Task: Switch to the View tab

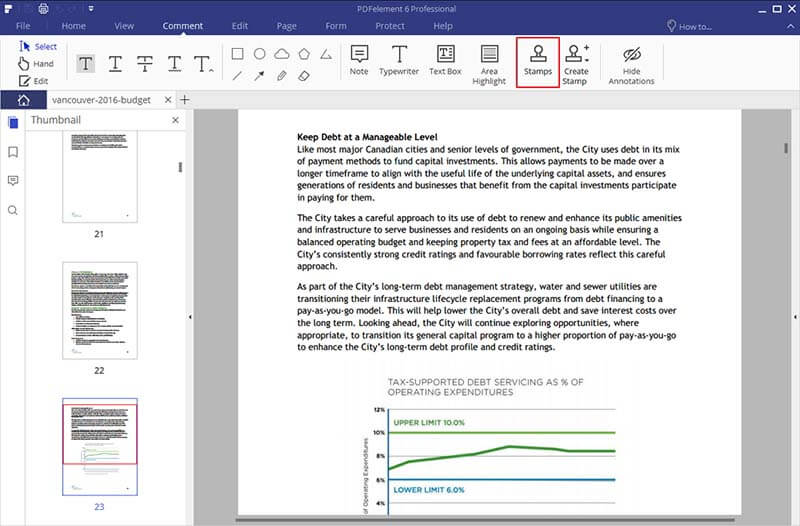Action: tap(124, 26)
